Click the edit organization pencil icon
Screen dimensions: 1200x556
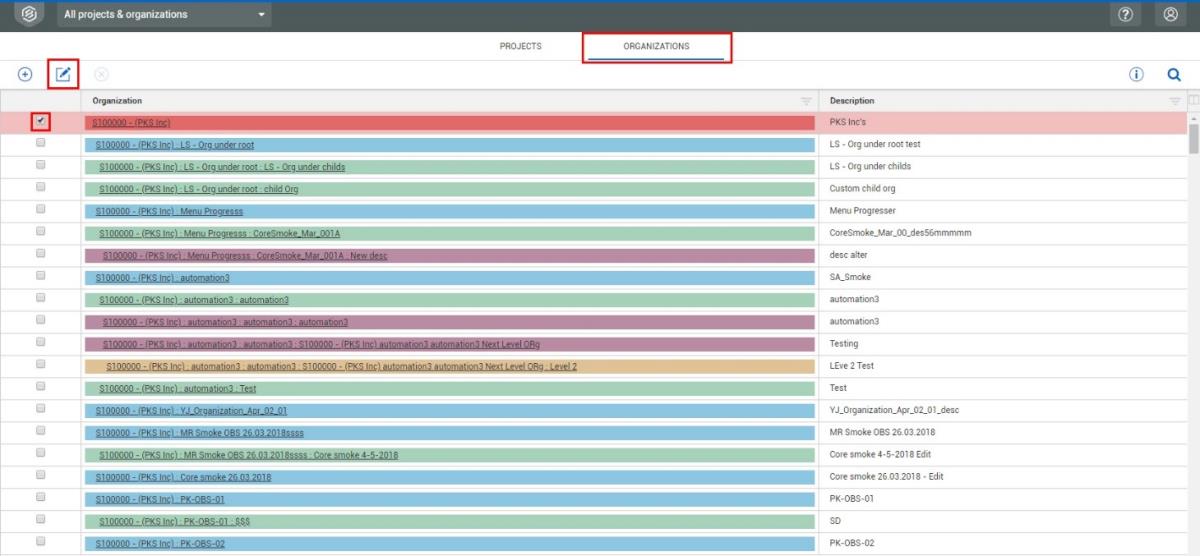coord(63,75)
